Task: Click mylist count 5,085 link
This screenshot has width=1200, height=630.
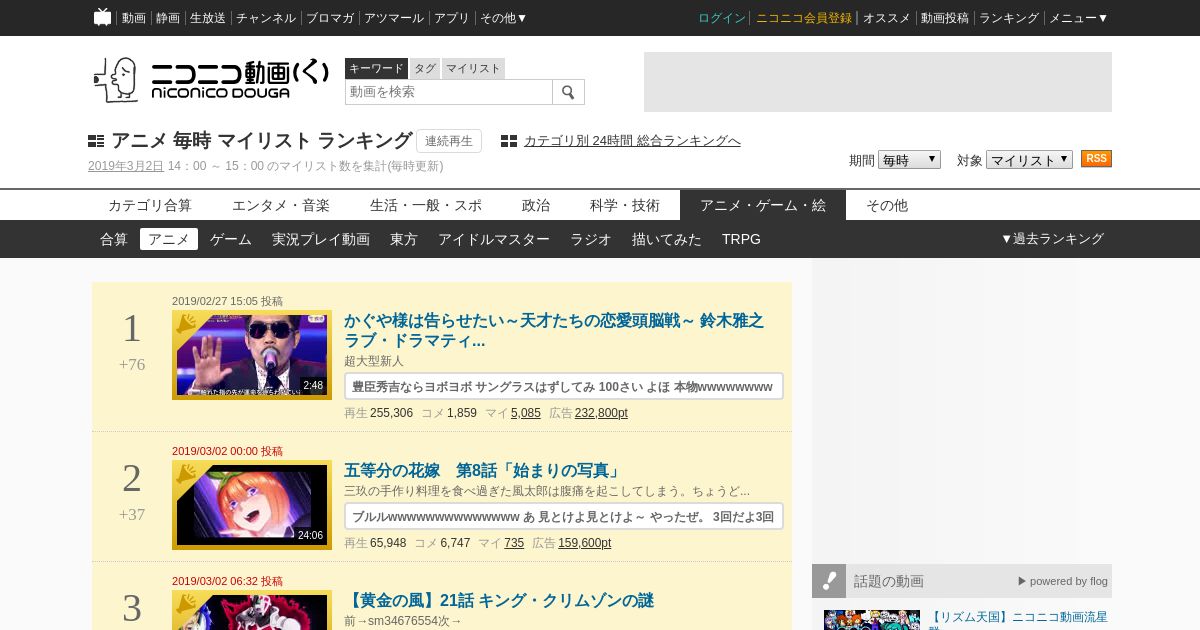Action: [526, 413]
